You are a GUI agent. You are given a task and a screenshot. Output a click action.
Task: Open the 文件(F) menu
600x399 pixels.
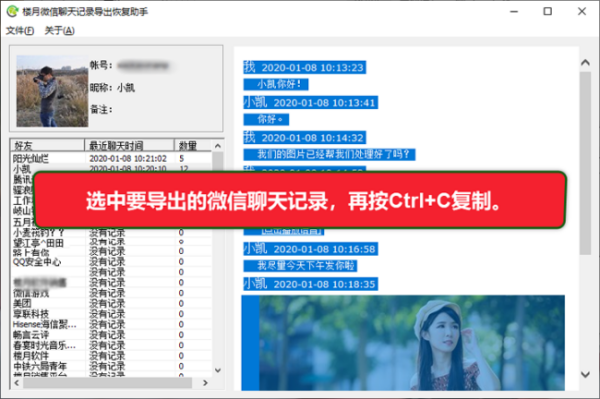[x=20, y=31]
